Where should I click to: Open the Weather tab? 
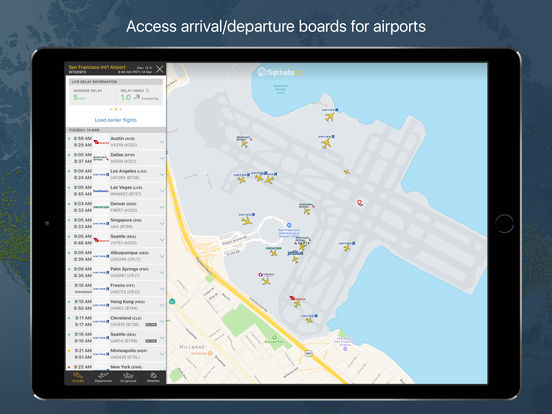click(x=153, y=378)
